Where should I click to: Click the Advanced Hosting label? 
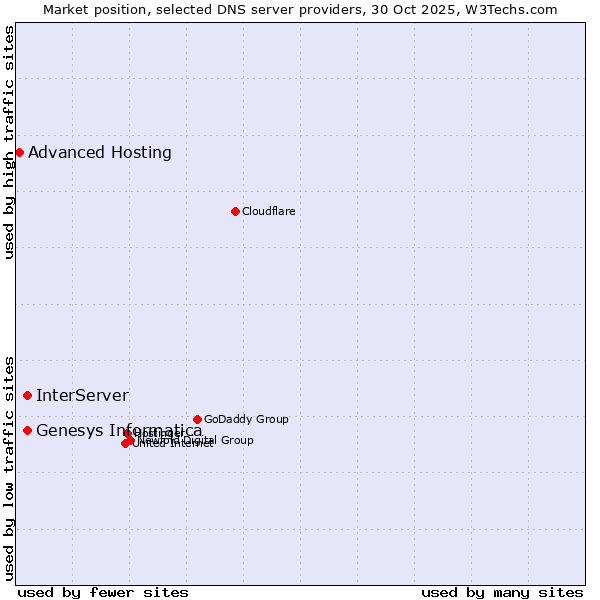[100, 152]
